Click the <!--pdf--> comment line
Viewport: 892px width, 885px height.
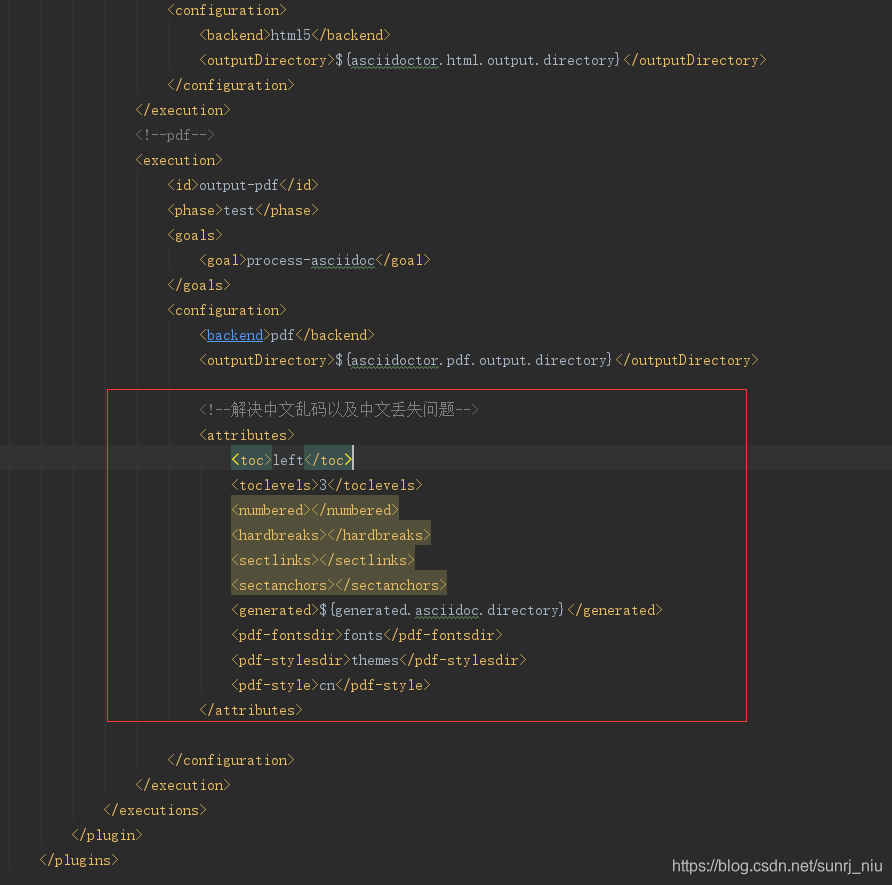point(175,135)
